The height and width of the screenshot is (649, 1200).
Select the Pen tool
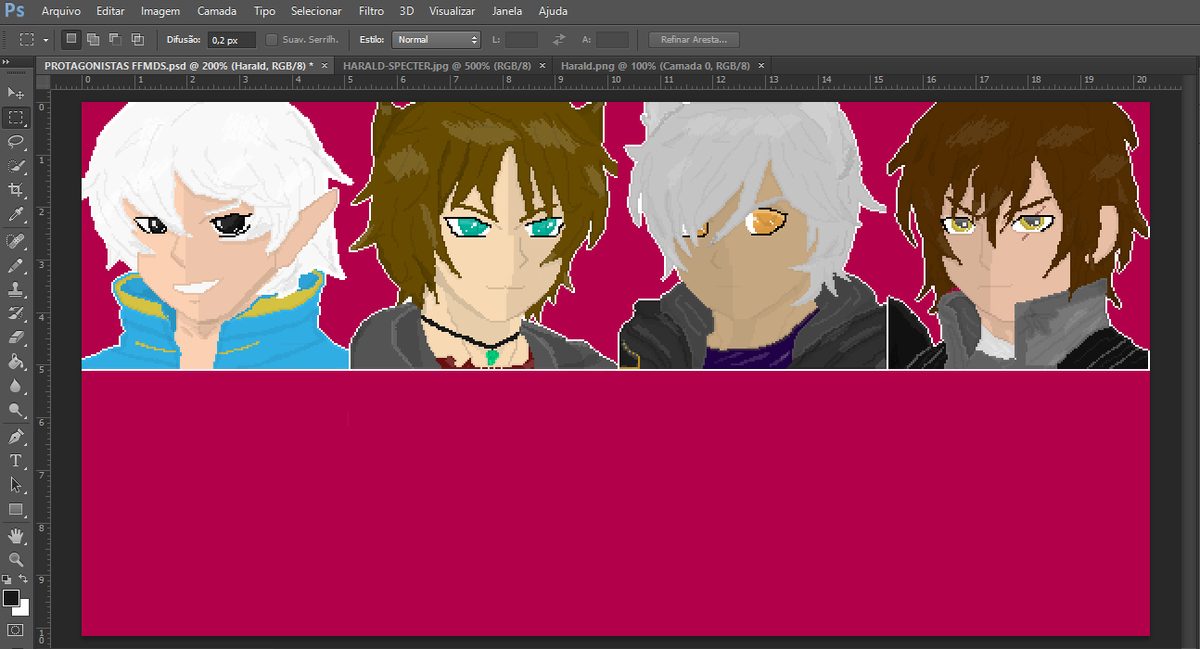pos(15,437)
